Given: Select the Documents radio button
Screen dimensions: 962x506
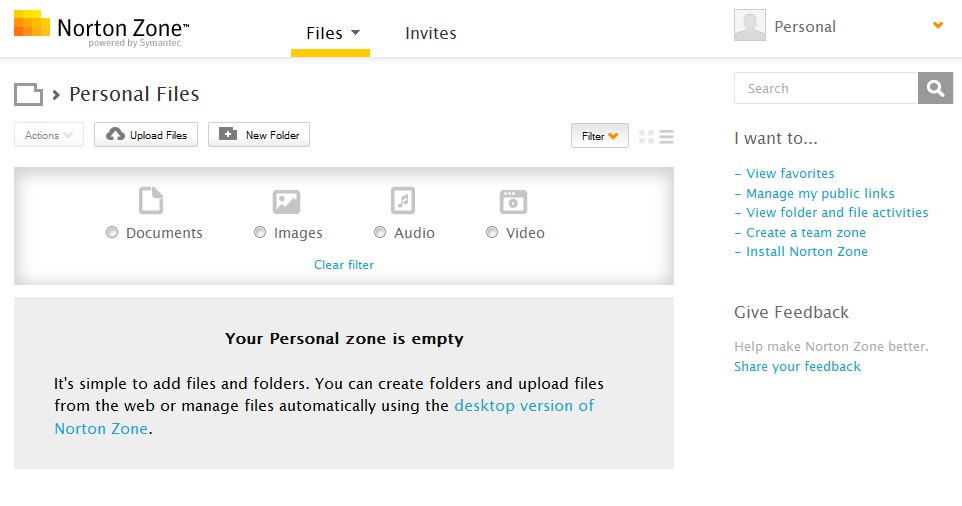Looking at the screenshot, I should tap(112, 233).
